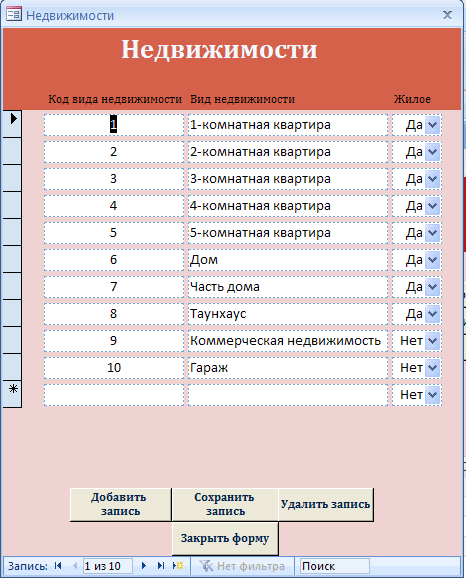Click empty Вид недвижимости field in new row
Screen dimensions: 466x578
click(288, 395)
